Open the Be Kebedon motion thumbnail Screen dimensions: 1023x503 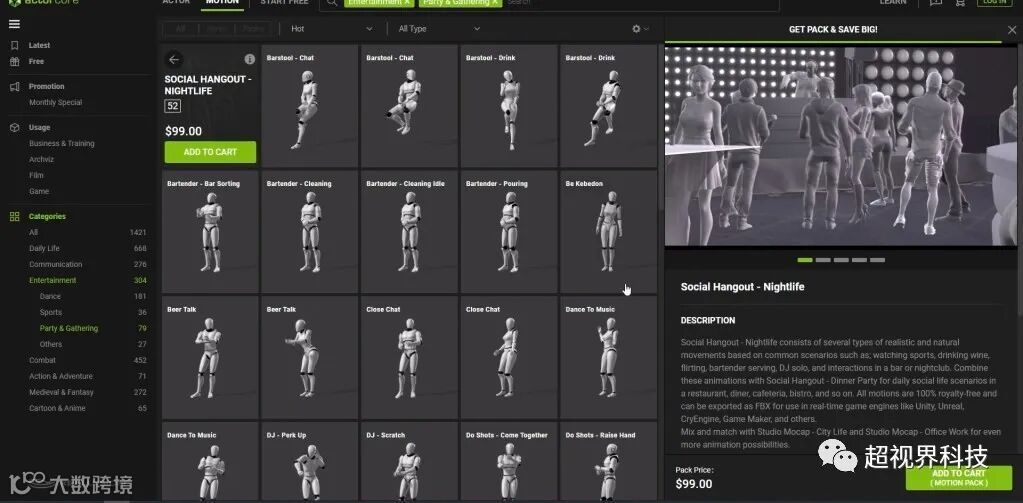(x=609, y=231)
